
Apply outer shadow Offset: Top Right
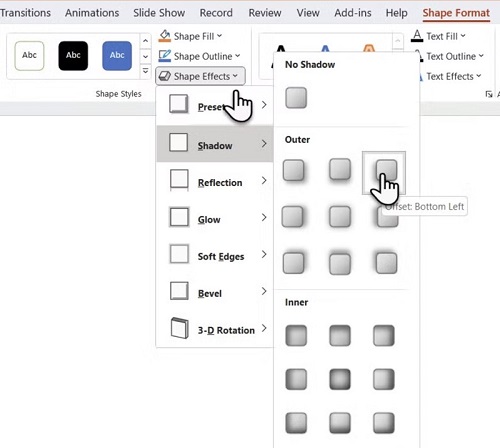(x=293, y=263)
